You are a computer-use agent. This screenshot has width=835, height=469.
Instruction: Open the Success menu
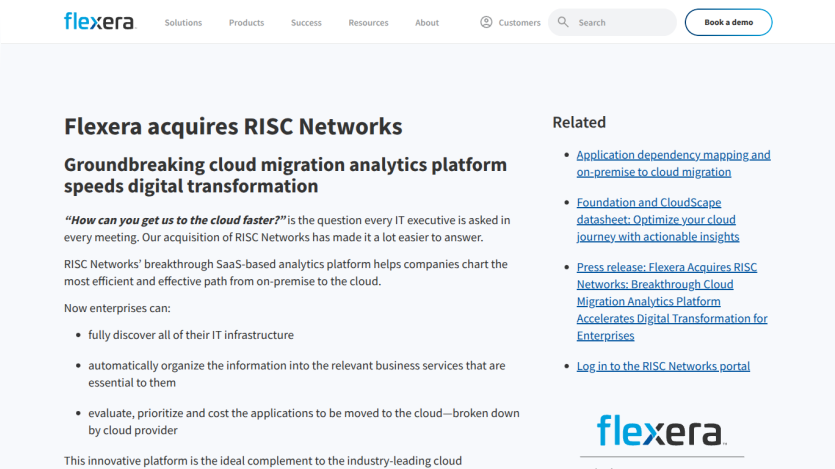(306, 23)
